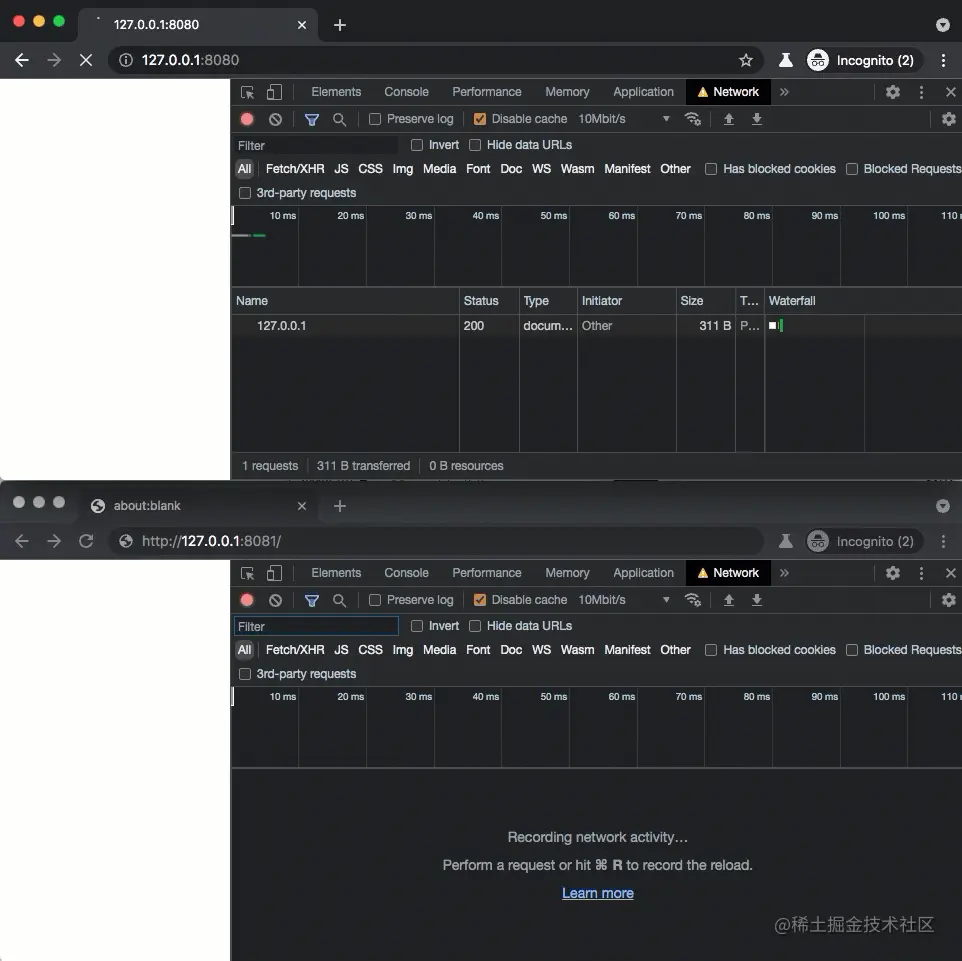Viewport: 962px width, 961px height.
Task: Select the 127.0.0.1 request row
Action: coord(282,326)
